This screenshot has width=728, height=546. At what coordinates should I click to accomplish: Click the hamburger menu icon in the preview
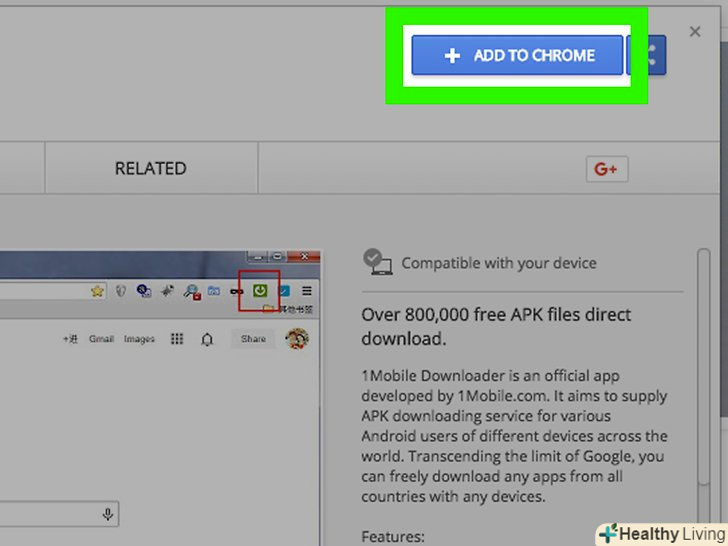(306, 291)
